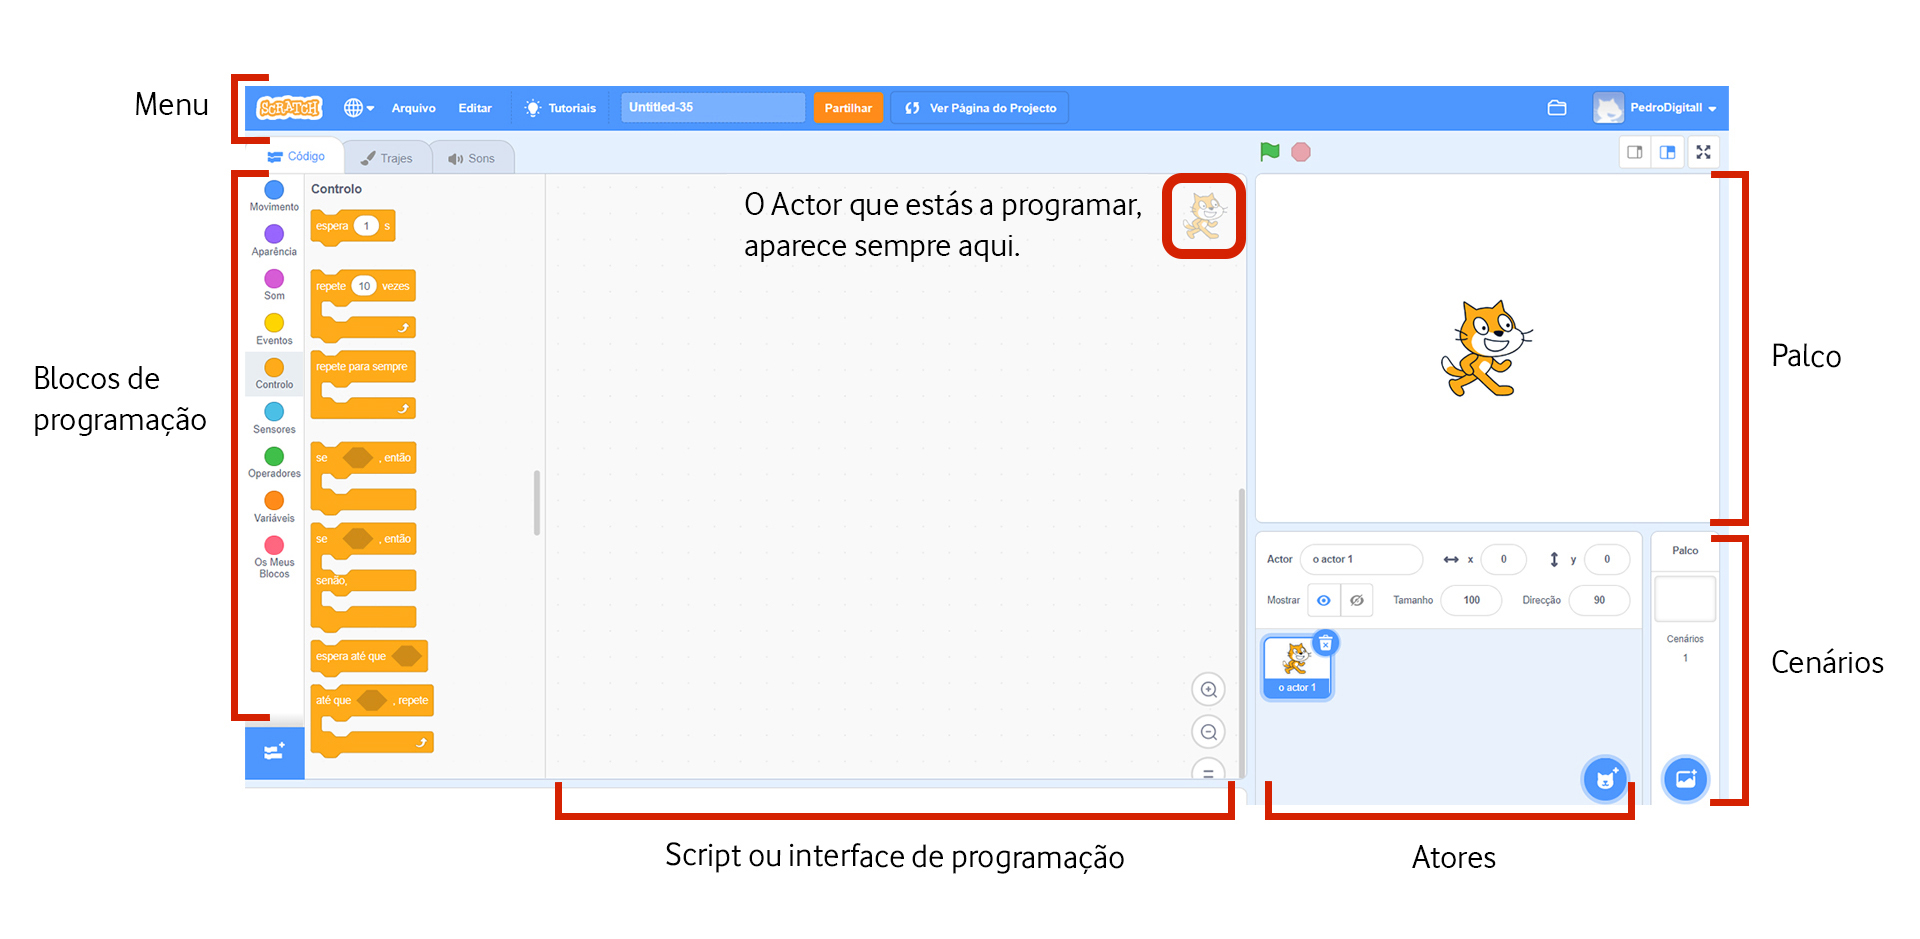Viewport: 1920px width, 939px height.
Task: Select Os Meus Blocos category
Action: point(274,557)
